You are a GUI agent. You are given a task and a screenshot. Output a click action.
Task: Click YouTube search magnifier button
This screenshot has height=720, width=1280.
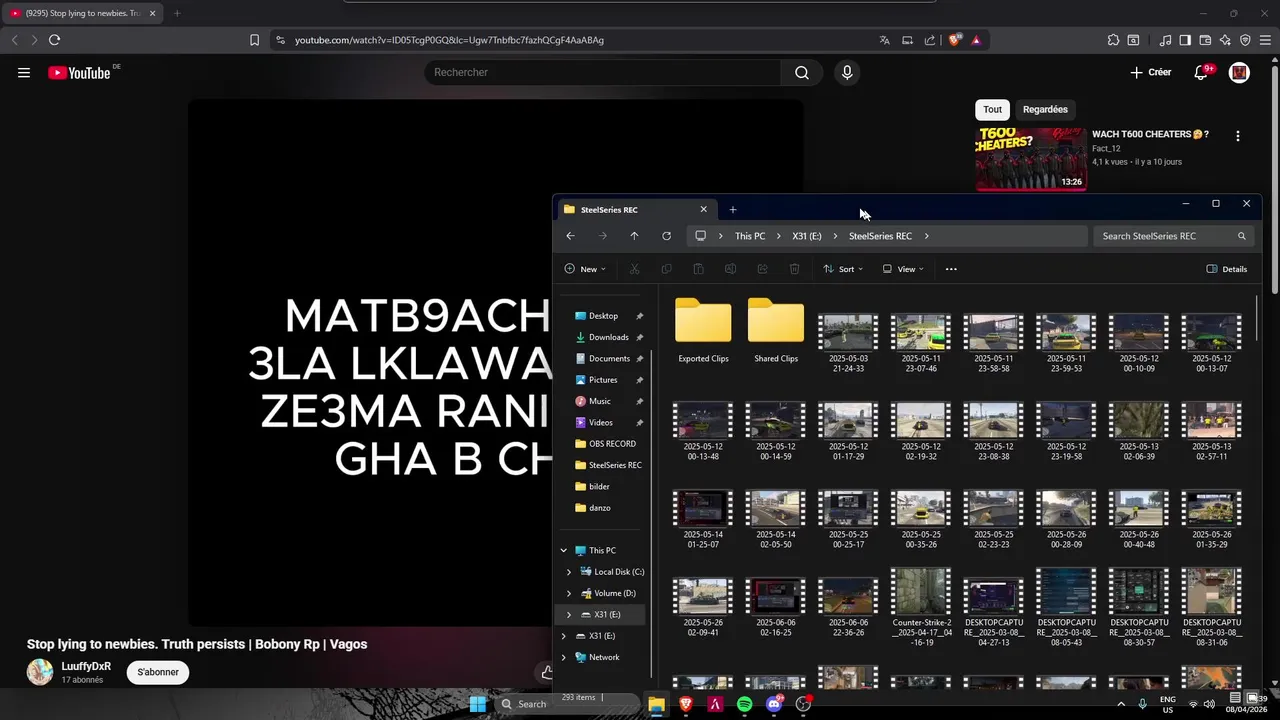802,72
